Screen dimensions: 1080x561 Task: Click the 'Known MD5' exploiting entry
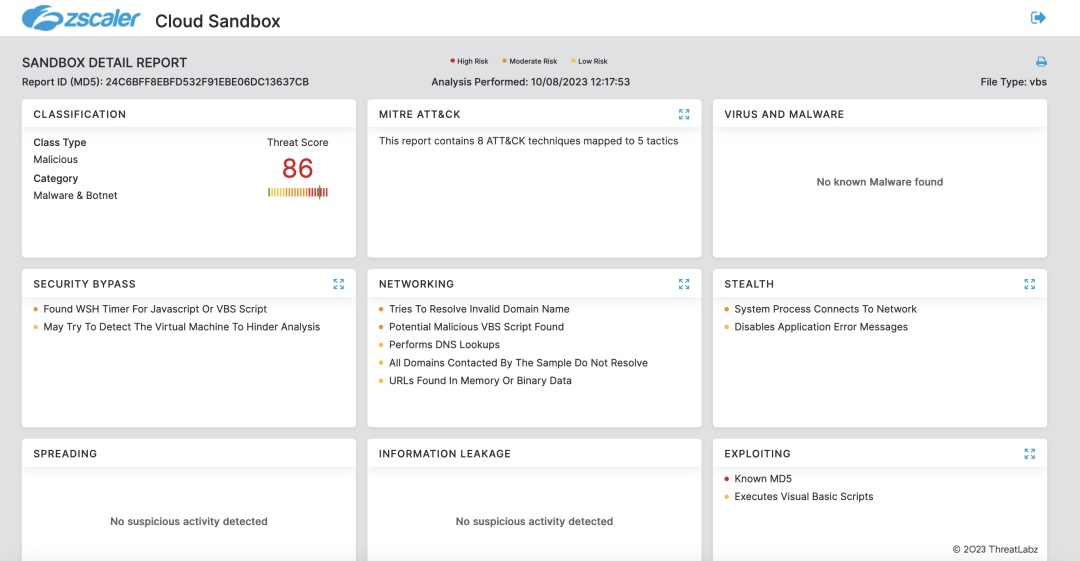click(763, 479)
